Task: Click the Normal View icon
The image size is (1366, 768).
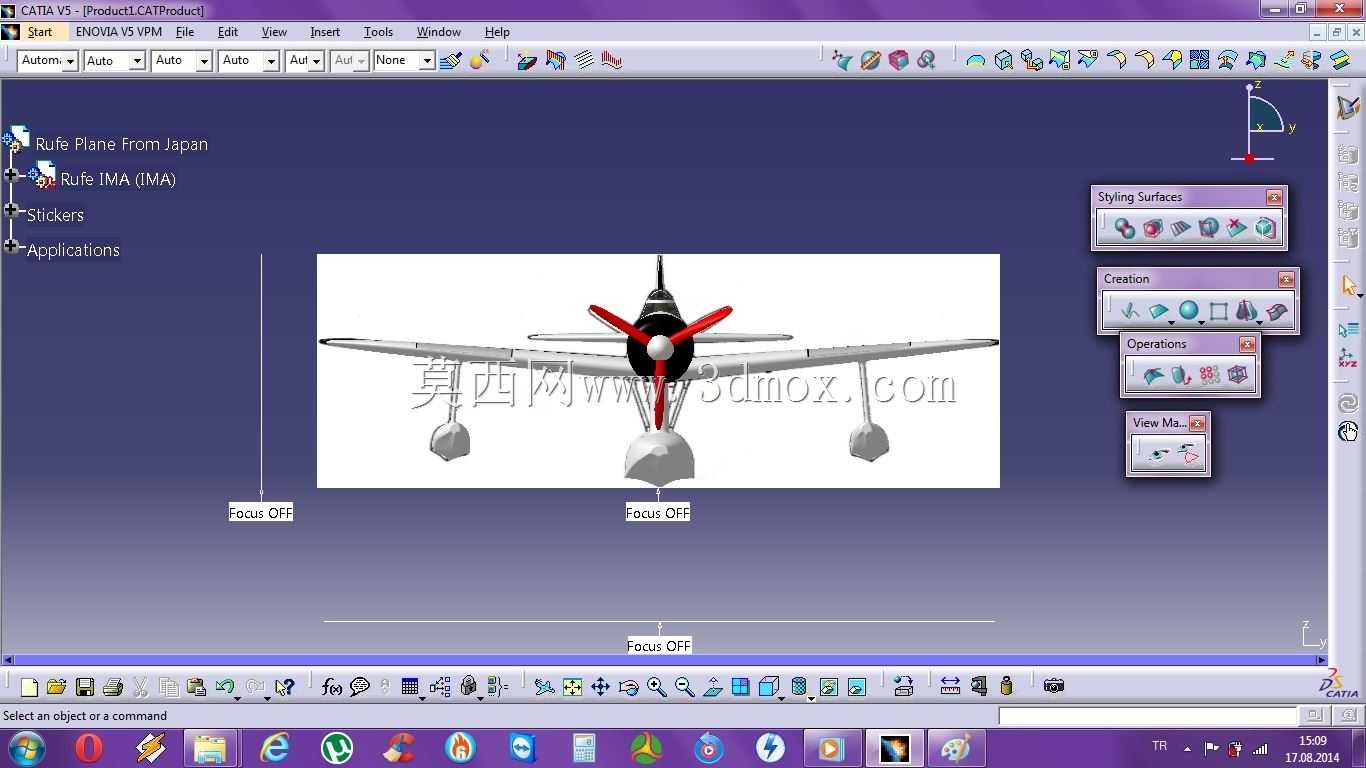Action: (x=712, y=687)
